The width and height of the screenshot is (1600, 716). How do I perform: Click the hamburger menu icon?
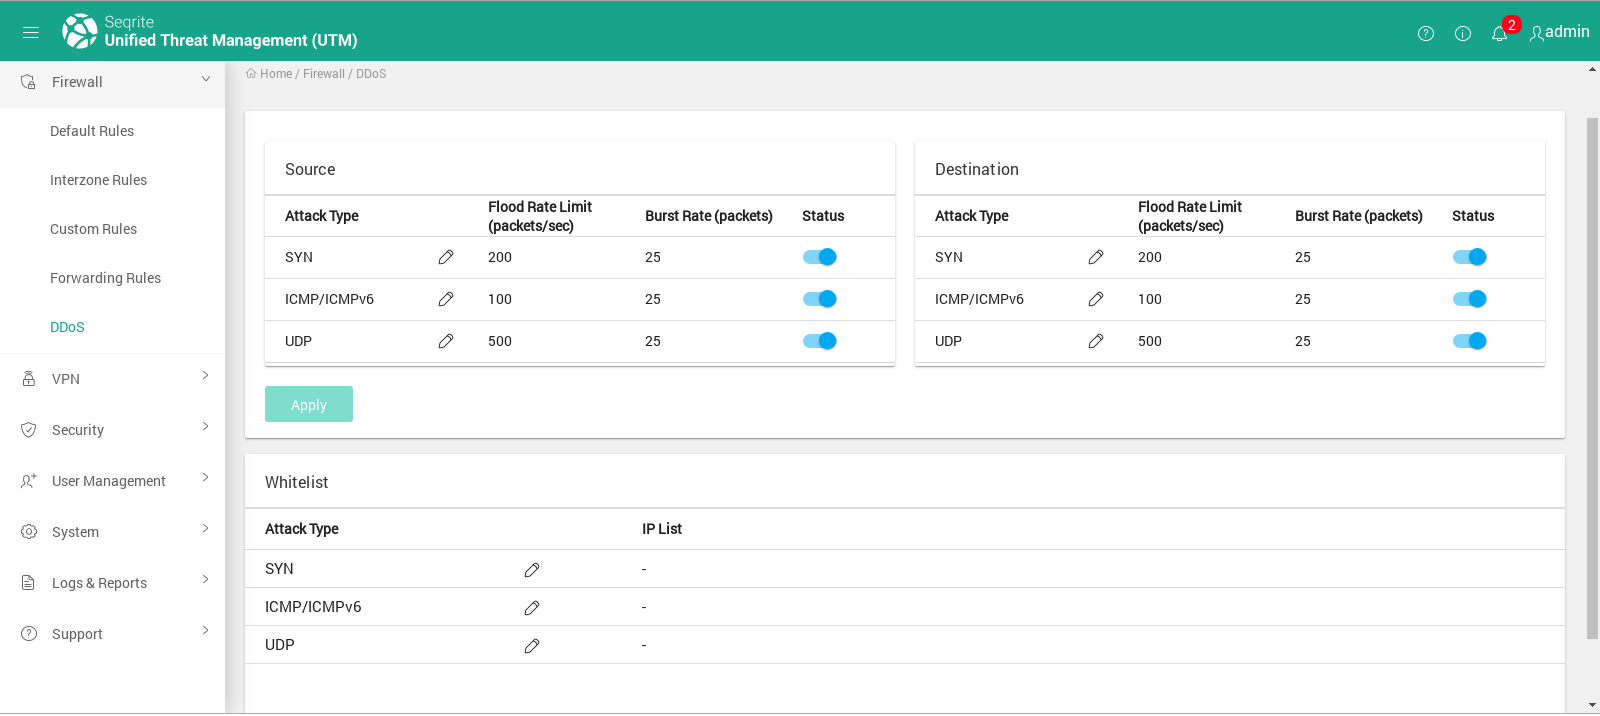point(30,32)
